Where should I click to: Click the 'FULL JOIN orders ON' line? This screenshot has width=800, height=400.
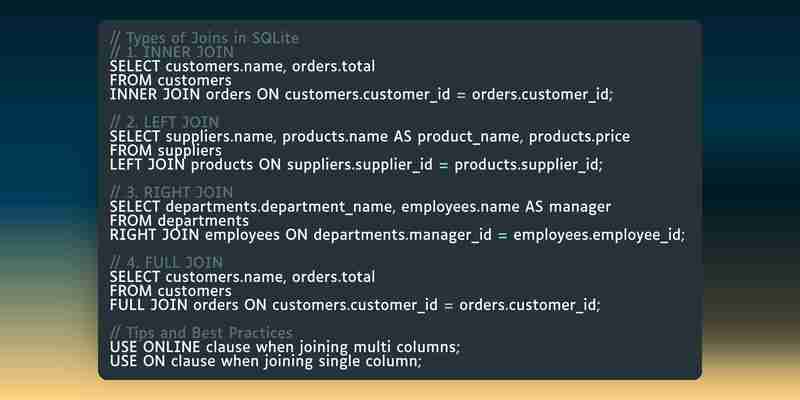point(355,306)
